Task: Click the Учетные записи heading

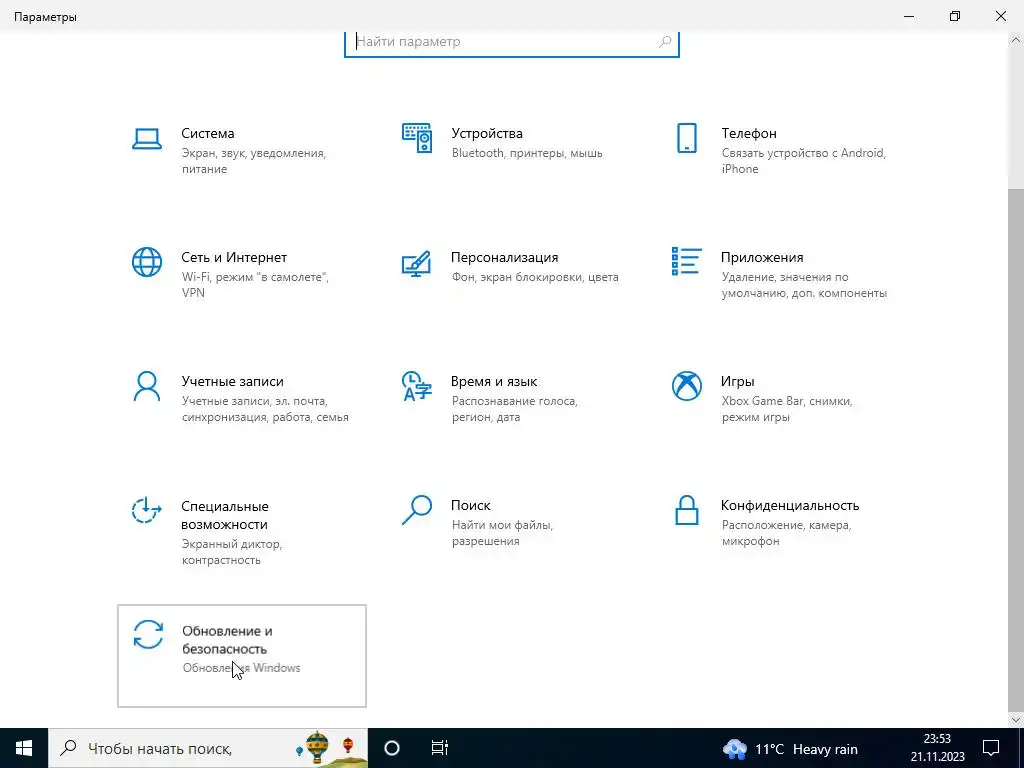Action: tap(232, 381)
